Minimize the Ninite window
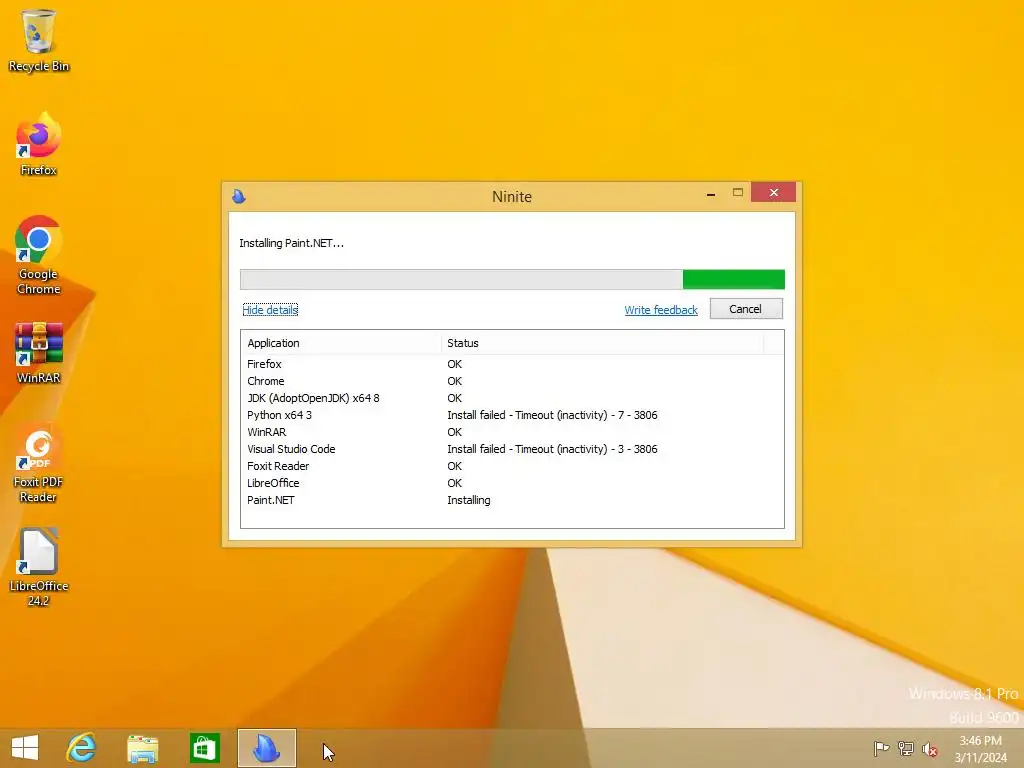Image resolution: width=1024 pixels, height=768 pixels. click(711, 193)
